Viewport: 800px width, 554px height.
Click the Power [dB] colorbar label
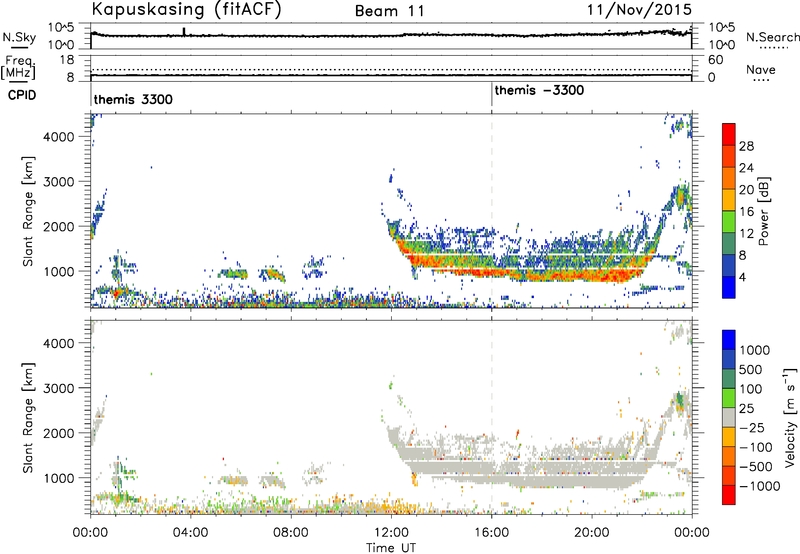pos(764,211)
